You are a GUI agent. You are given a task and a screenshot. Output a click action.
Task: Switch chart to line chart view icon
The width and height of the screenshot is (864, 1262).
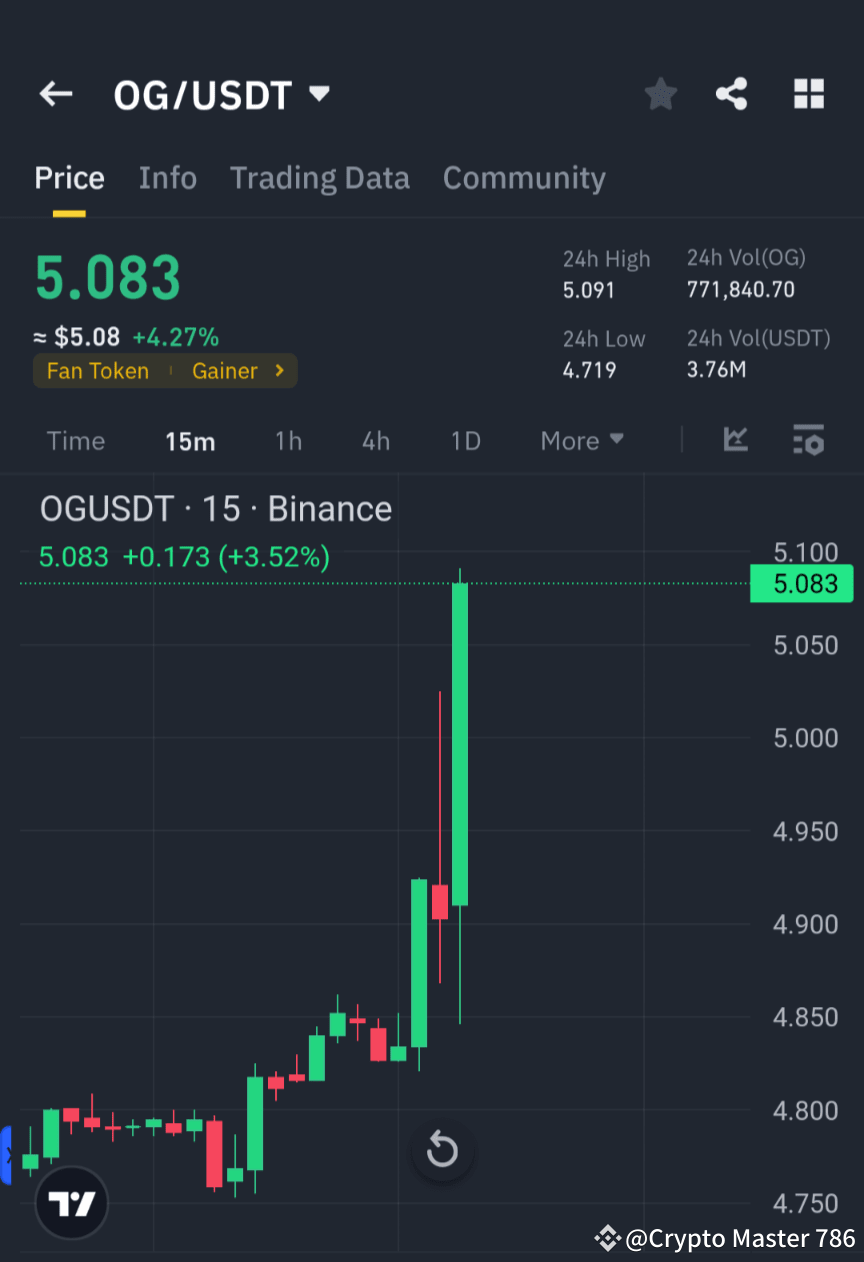tap(736, 440)
